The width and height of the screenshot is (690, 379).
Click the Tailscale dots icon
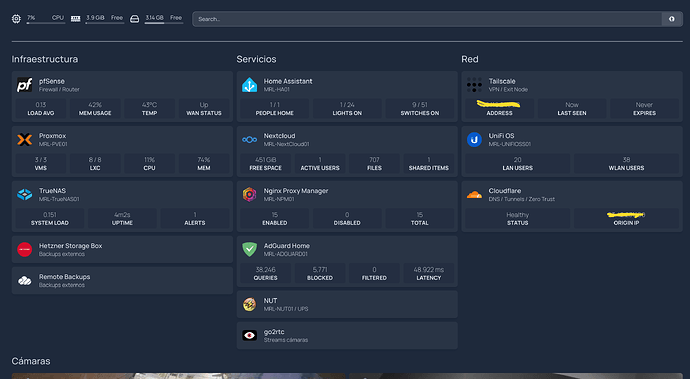(x=474, y=85)
